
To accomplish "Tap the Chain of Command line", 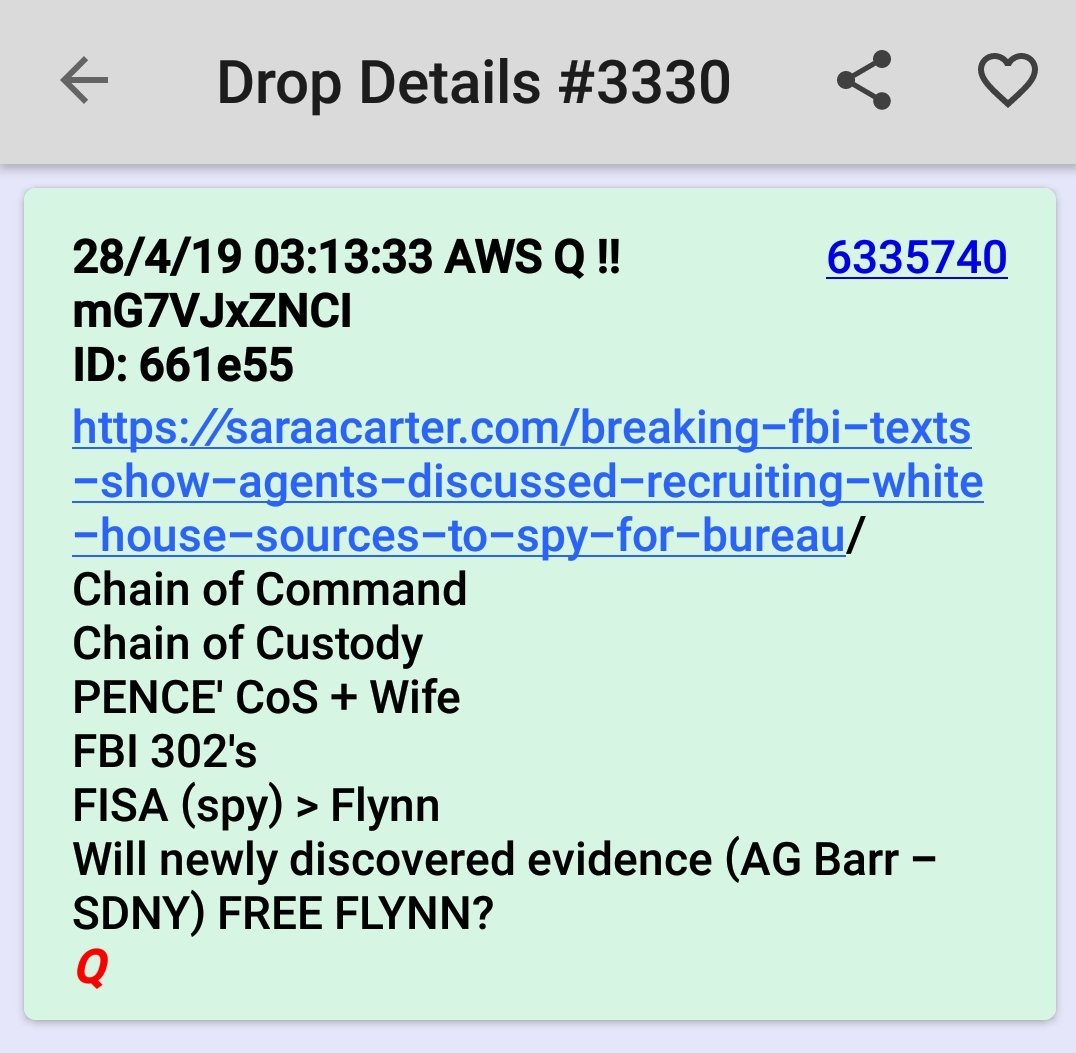I will coord(269,590).
